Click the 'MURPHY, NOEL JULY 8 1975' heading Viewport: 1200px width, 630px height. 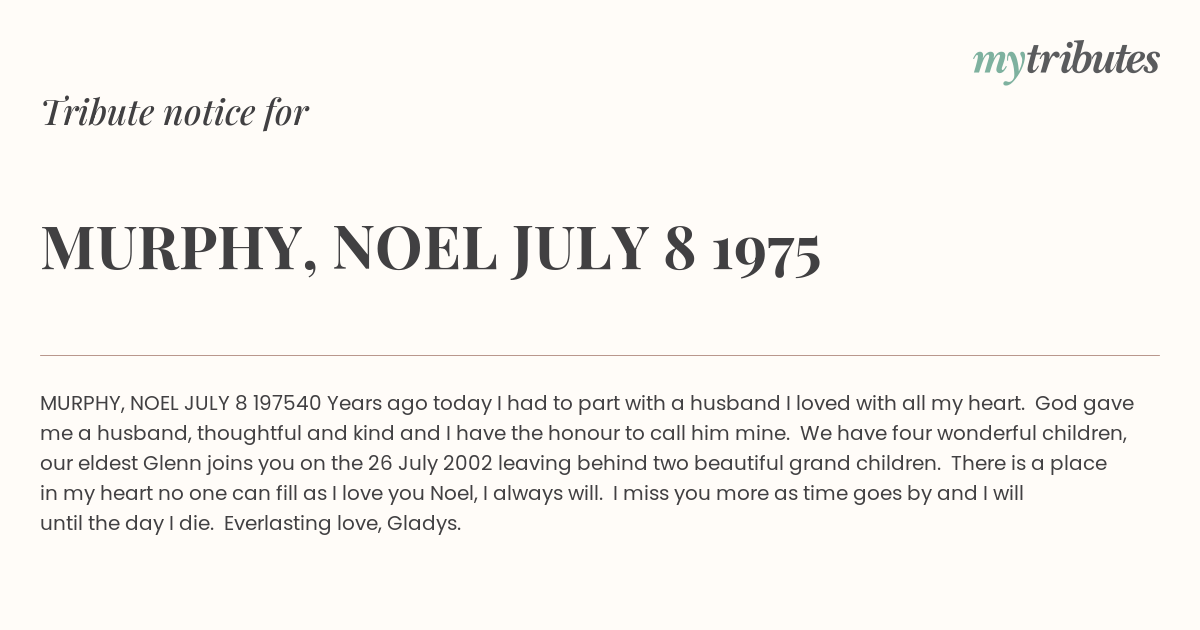[x=430, y=249]
